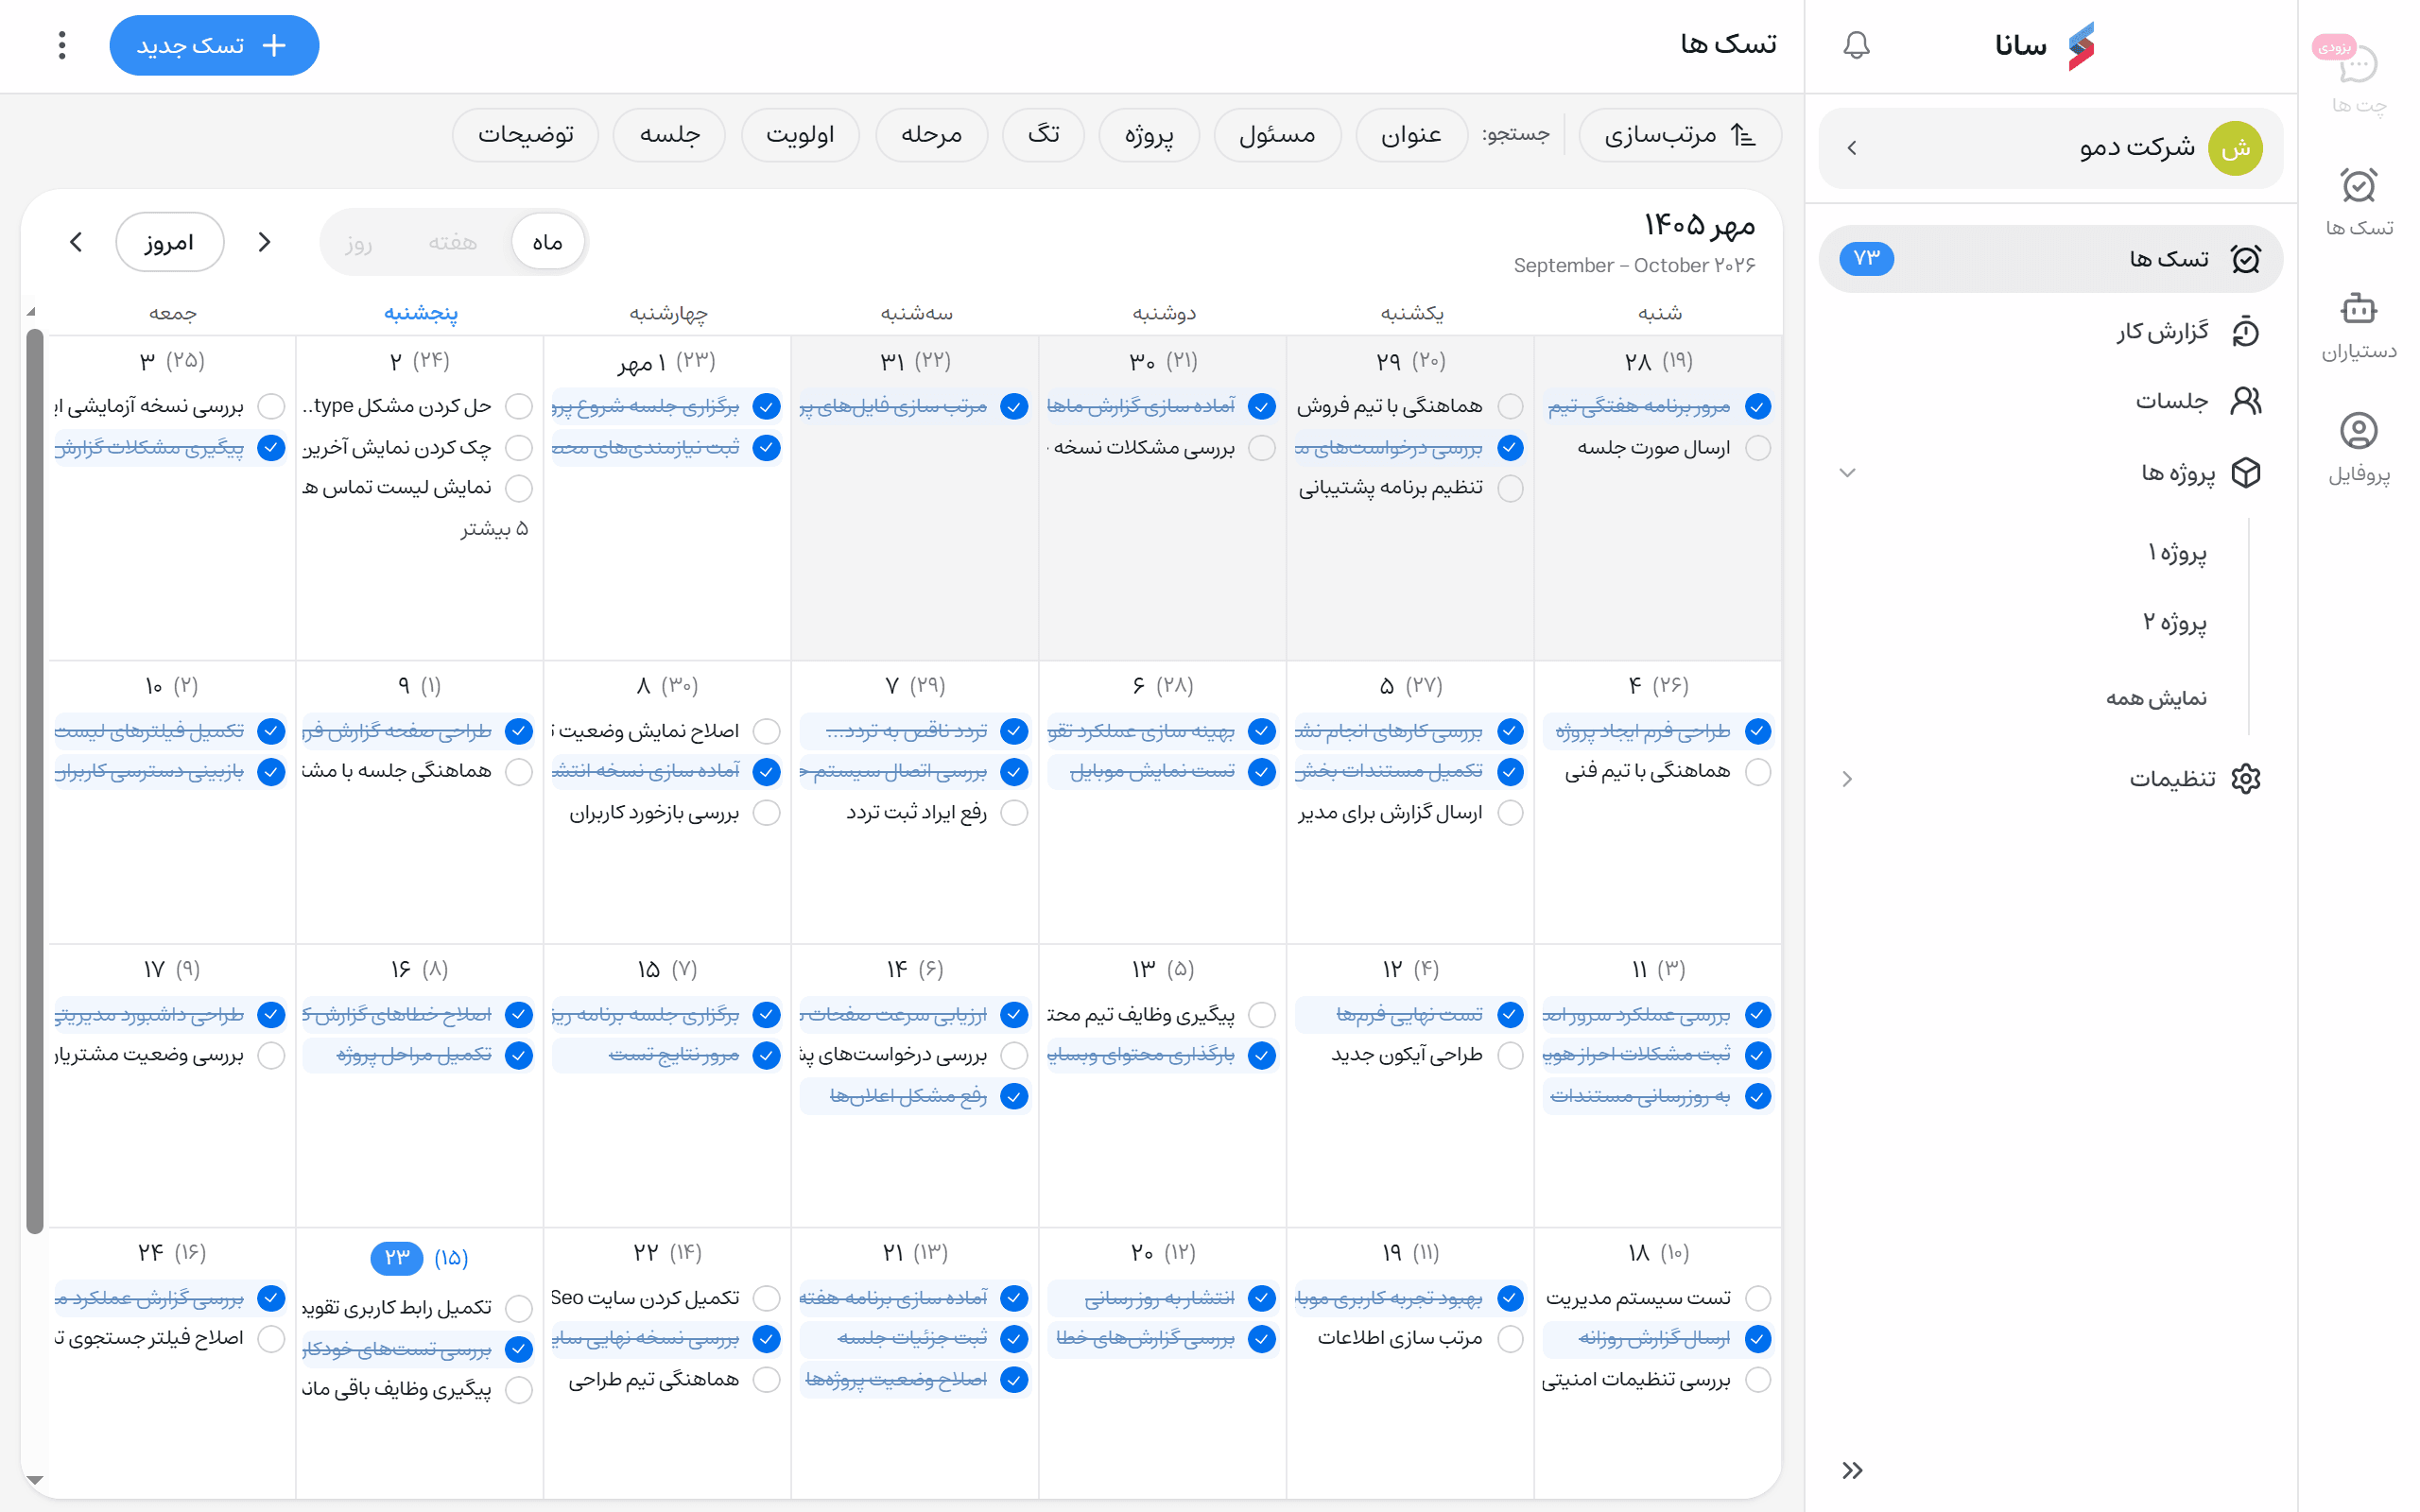Show ۵ بیشتر tasks on day ۲
The width and height of the screenshot is (2420, 1512).
pyautogui.click(x=494, y=528)
